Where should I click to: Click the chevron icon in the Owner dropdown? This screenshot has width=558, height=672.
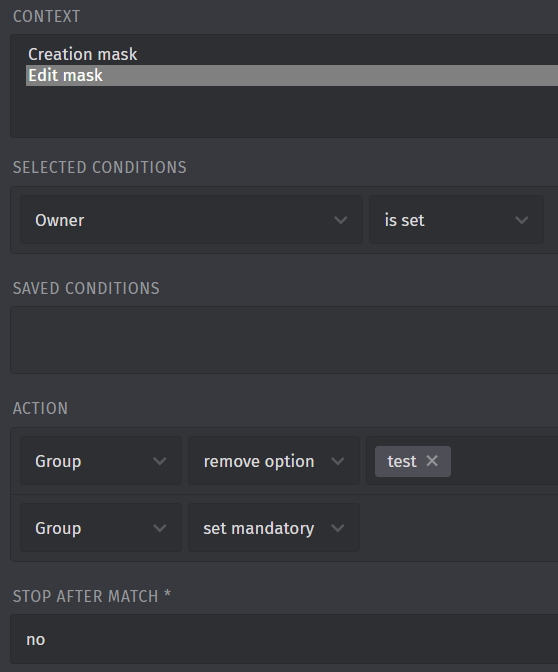click(341, 220)
